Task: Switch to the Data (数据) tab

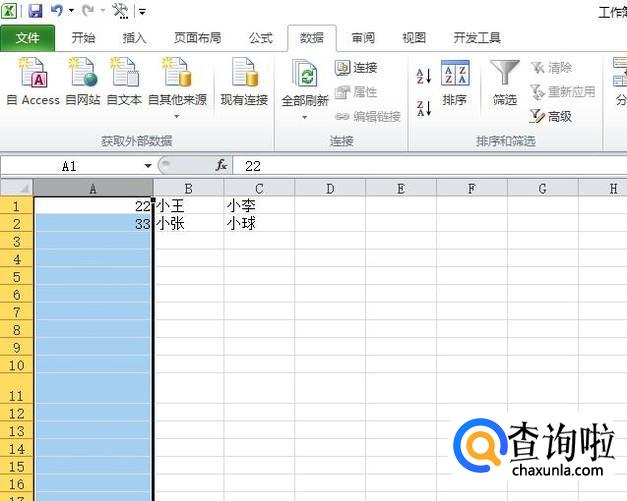Action: point(312,38)
